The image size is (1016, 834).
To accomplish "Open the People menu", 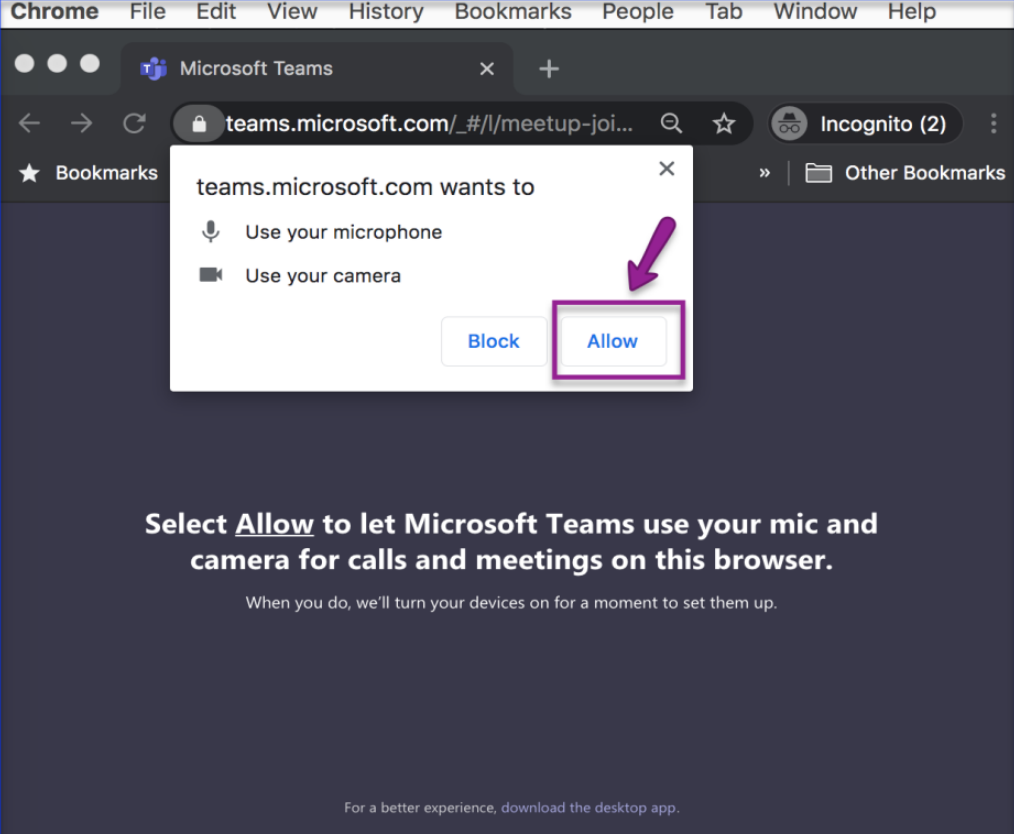I will tap(638, 11).
